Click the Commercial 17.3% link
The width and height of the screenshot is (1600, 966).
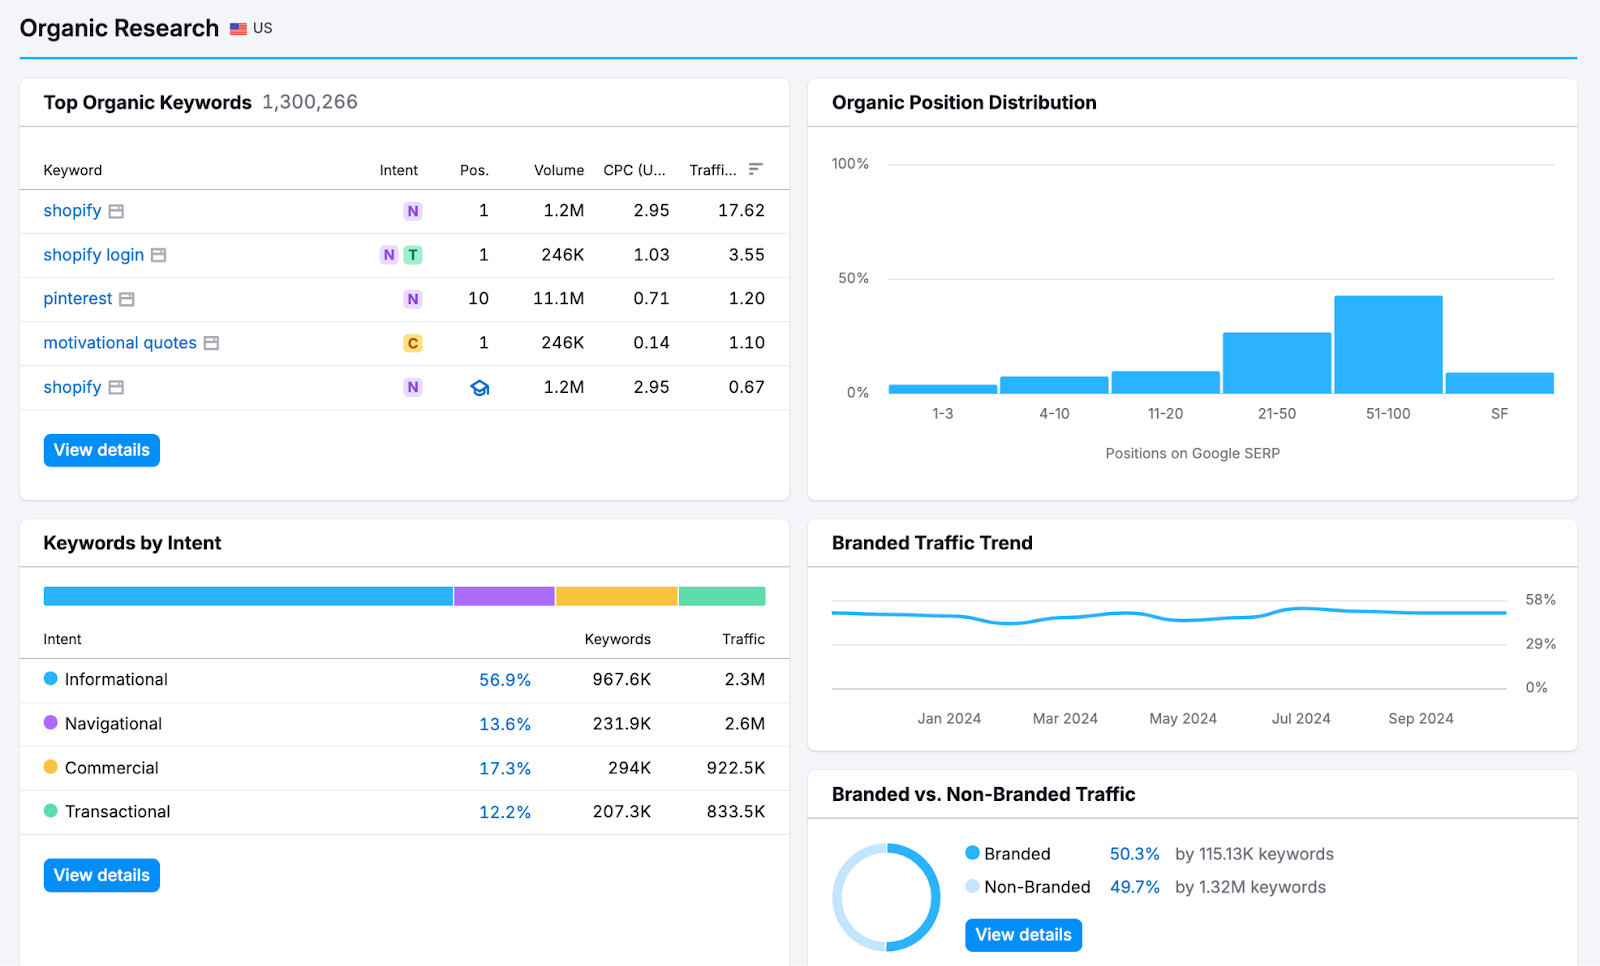[x=505, y=768]
